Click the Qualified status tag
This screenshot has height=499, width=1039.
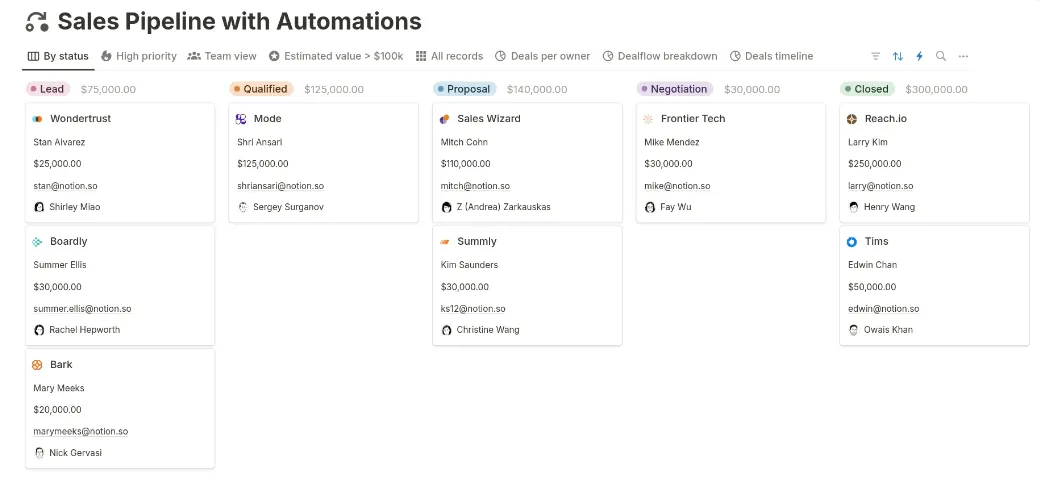[x=261, y=89]
